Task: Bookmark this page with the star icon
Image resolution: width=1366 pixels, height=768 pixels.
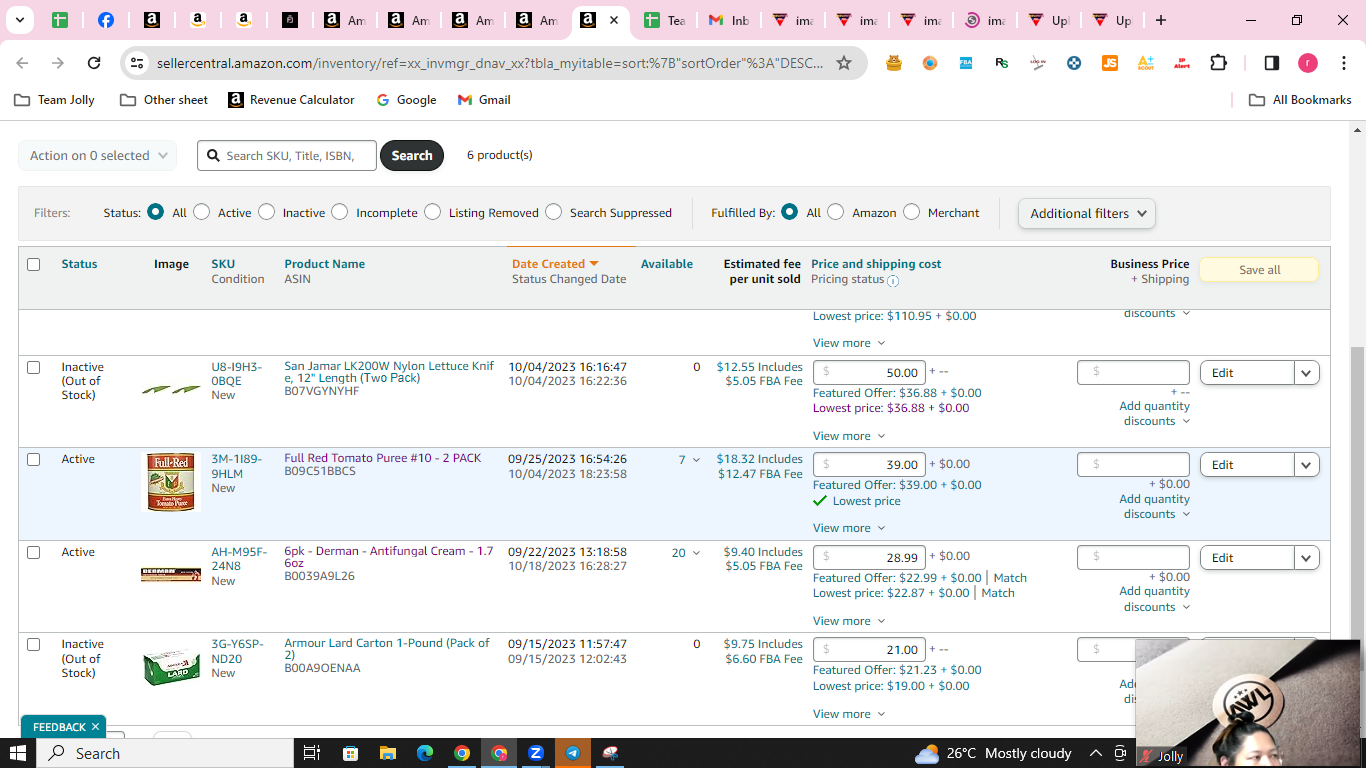Action: pos(844,63)
